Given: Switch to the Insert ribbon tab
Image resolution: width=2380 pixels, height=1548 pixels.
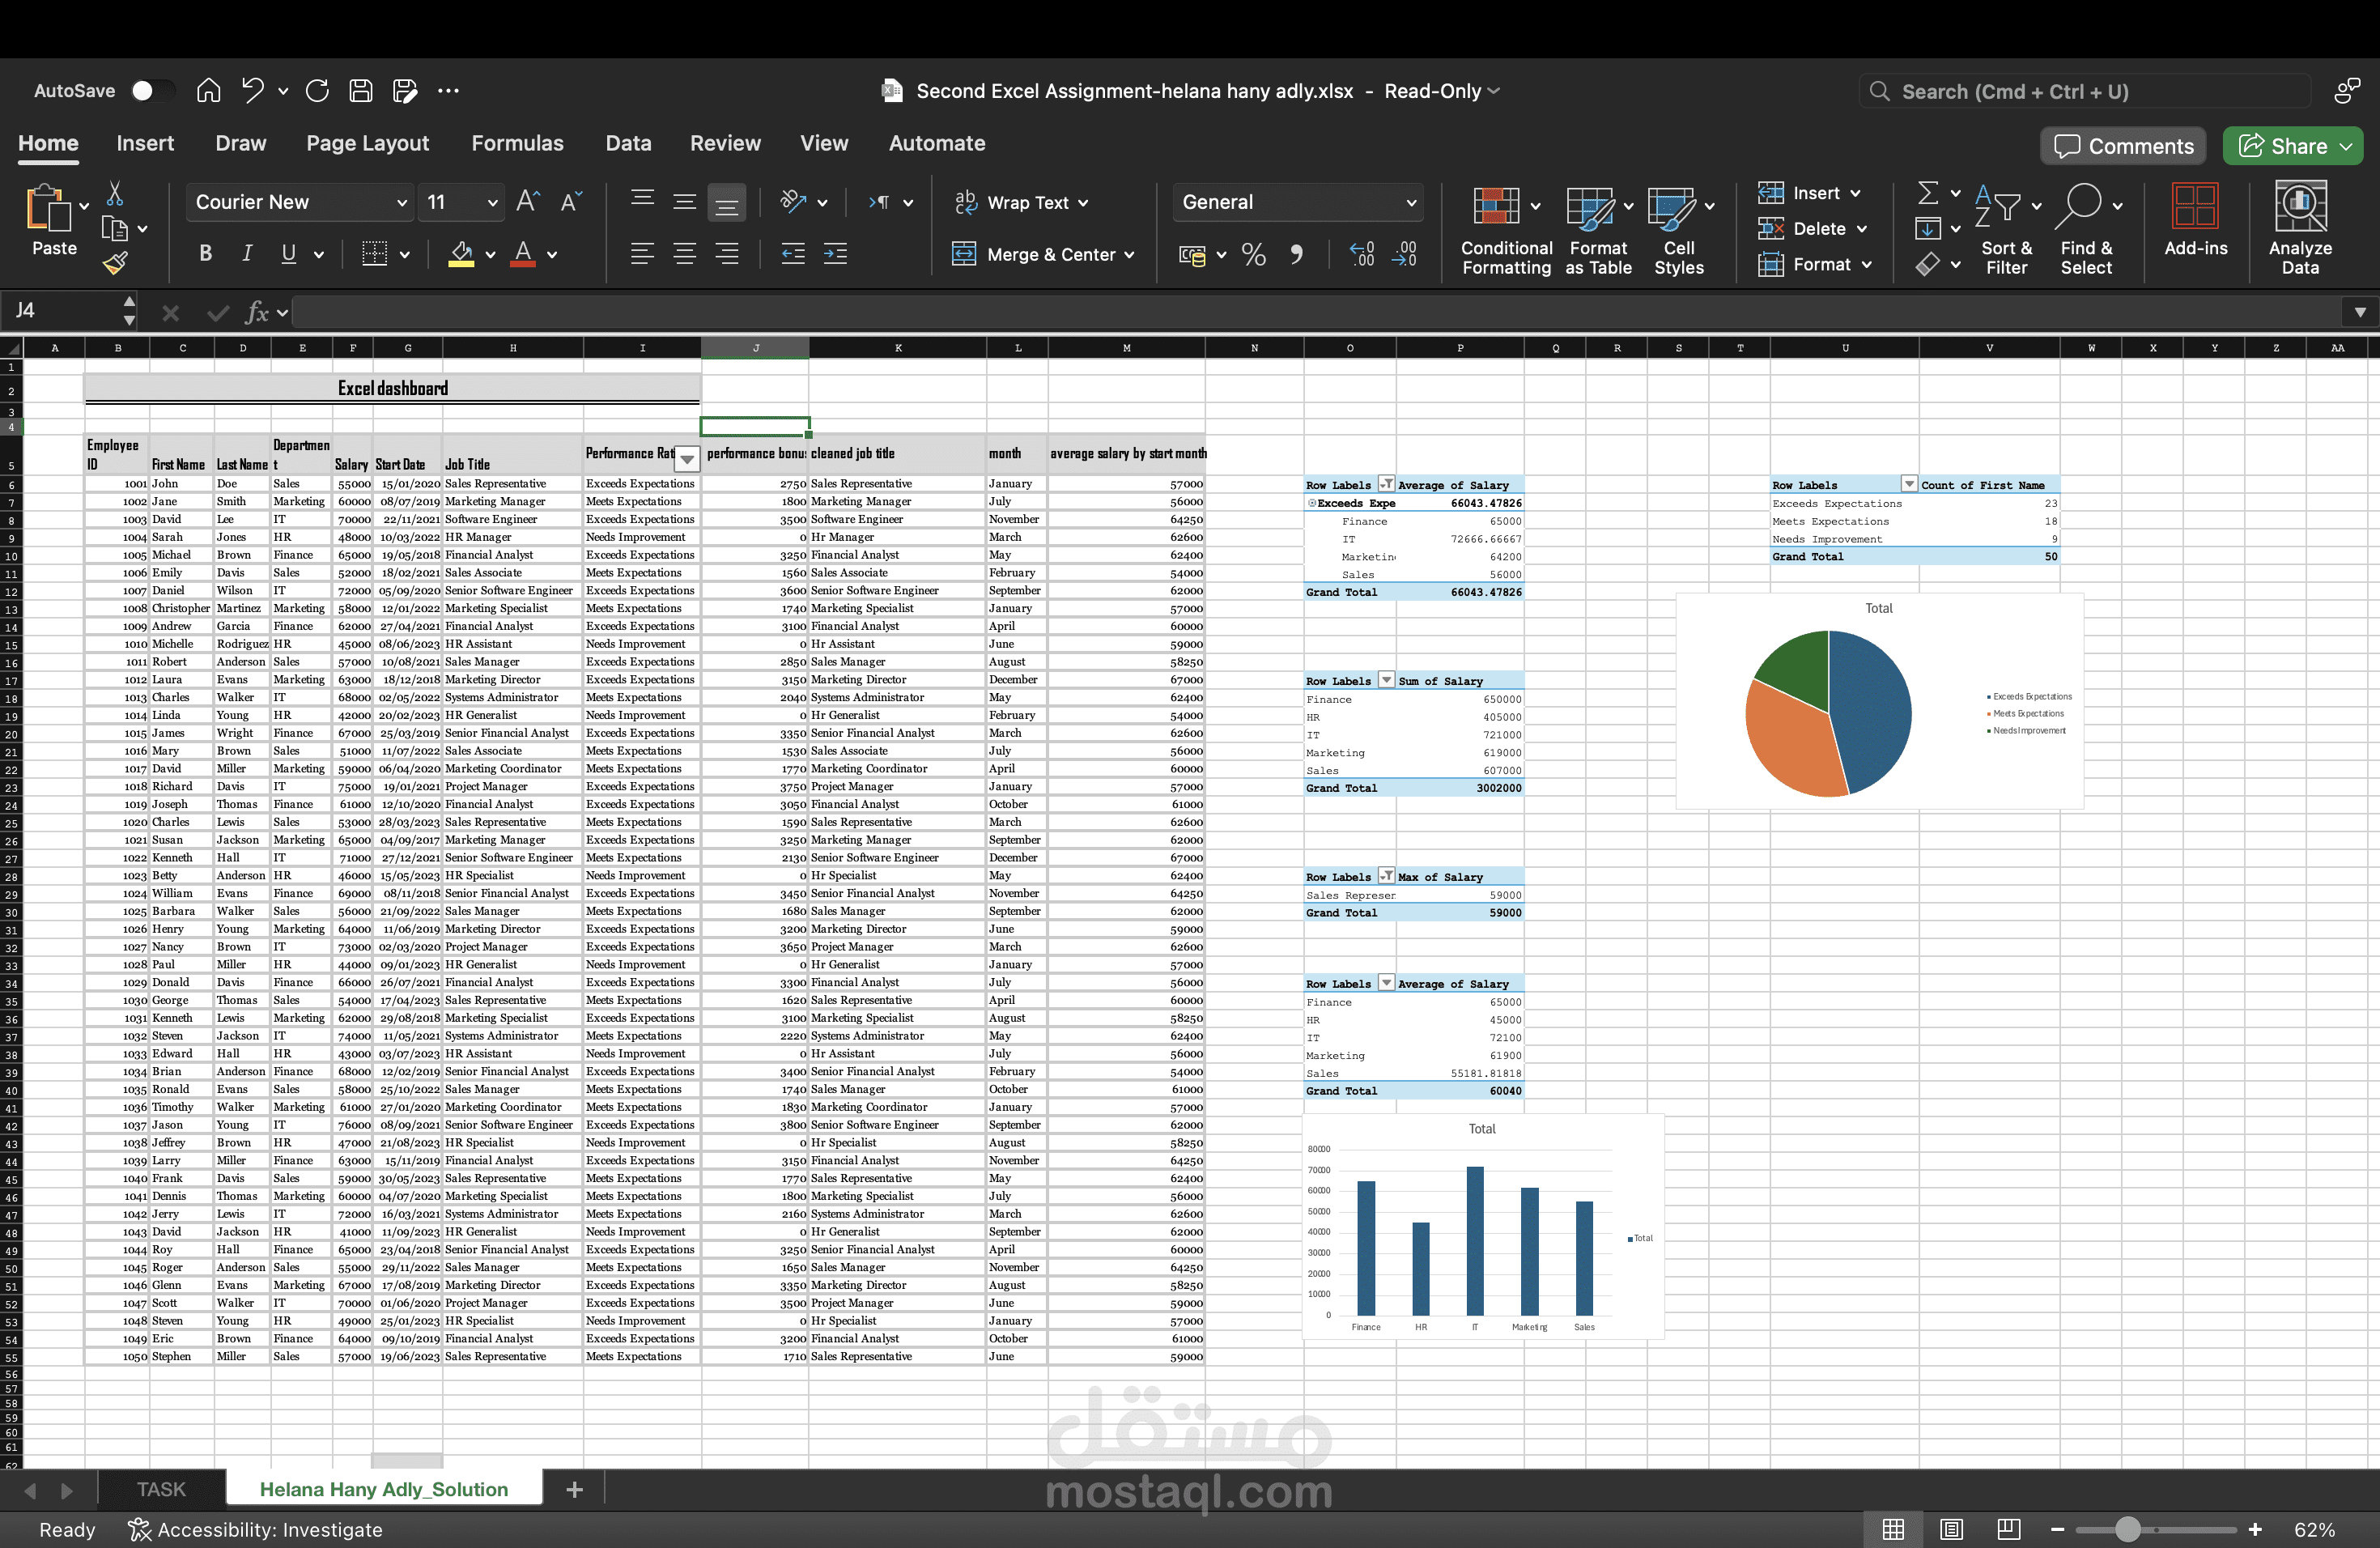Looking at the screenshot, I should (145, 143).
